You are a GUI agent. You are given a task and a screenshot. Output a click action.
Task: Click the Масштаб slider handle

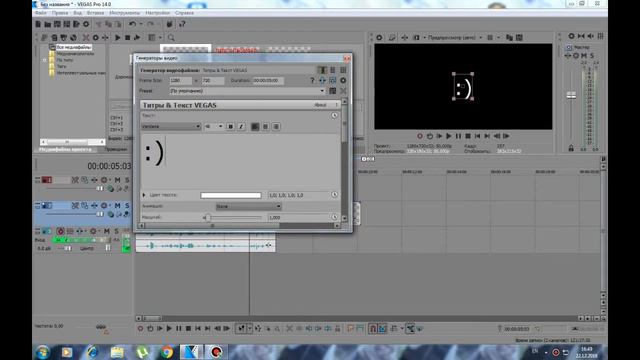[208, 217]
